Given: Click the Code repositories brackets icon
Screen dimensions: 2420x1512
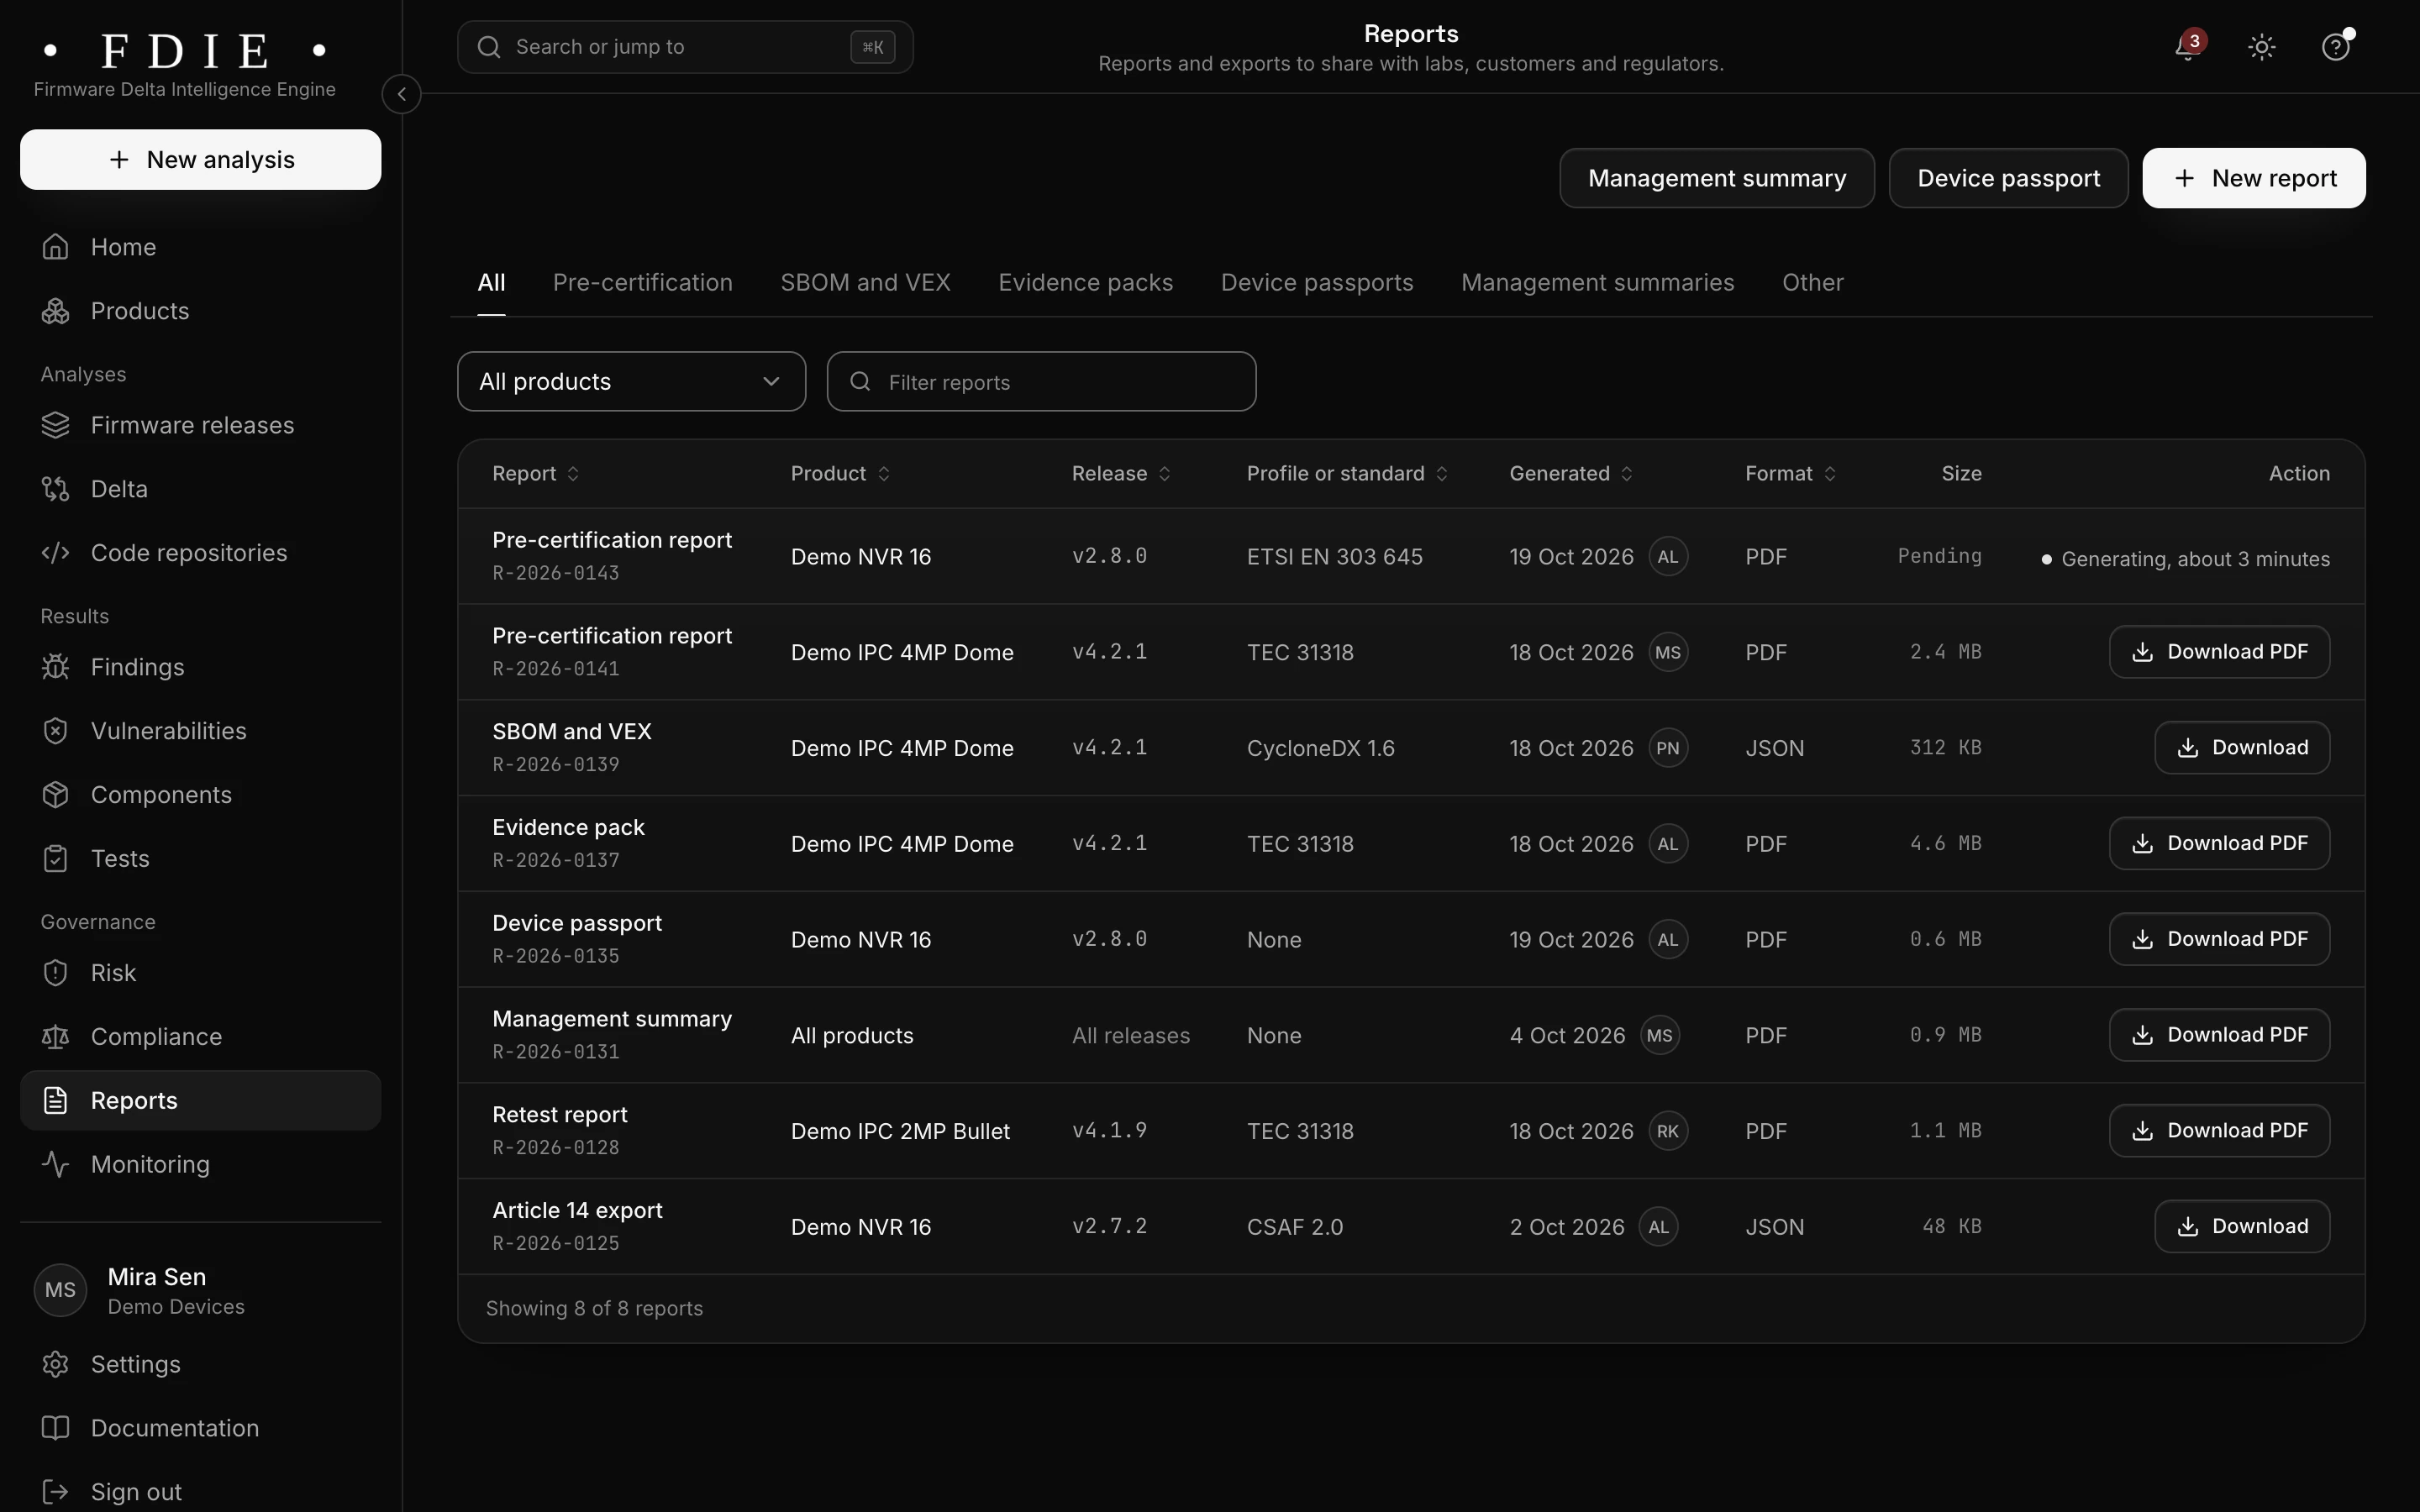Looking at the screenshot, I should [56, 553].
